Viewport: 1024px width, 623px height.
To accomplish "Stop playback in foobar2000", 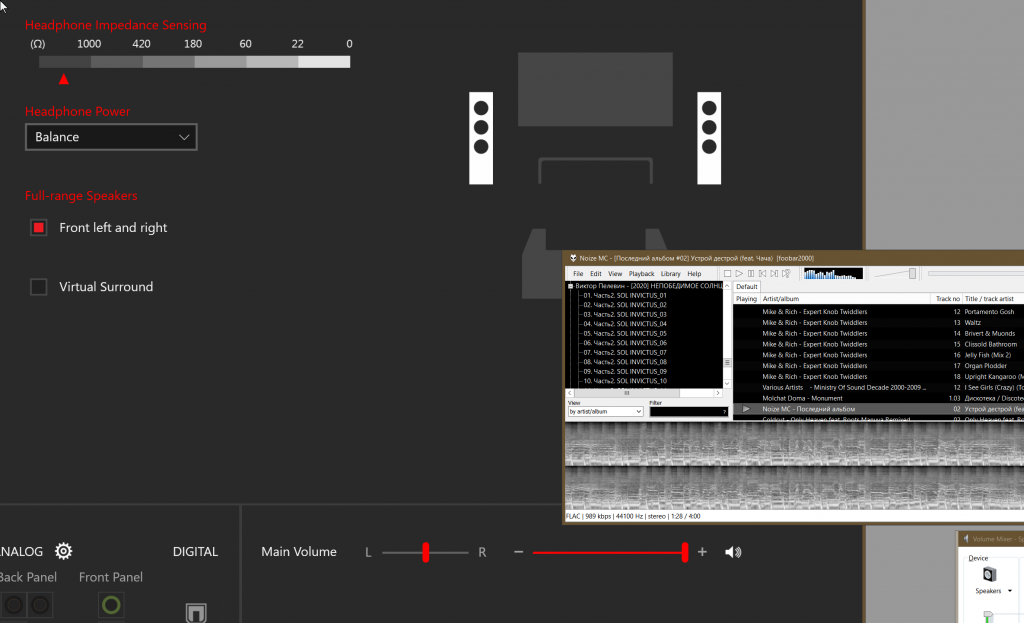I will [x=727, y=274].
